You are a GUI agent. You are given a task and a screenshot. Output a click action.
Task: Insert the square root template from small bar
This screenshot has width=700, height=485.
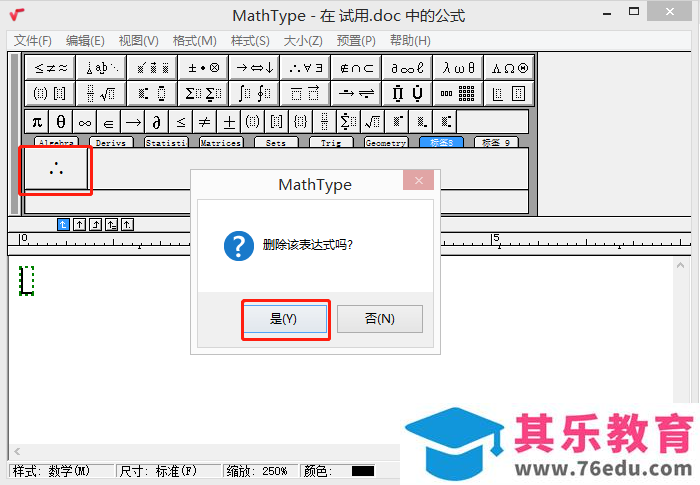click(x=373, y=121)
